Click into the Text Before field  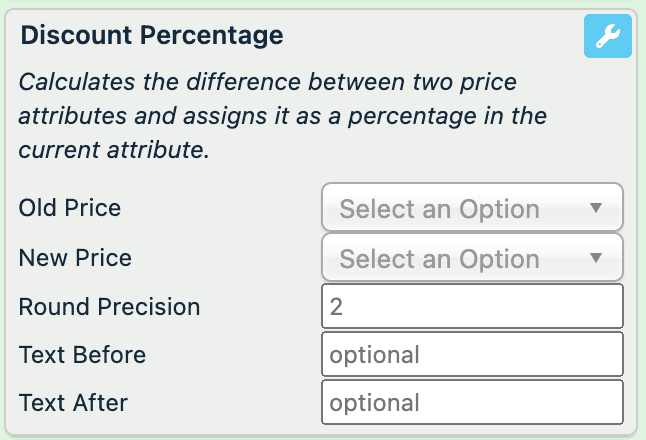tap(472, 354)
